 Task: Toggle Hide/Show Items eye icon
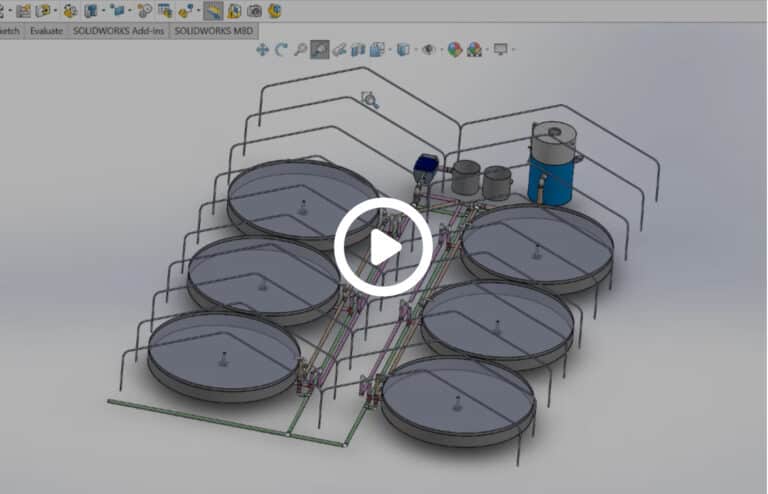428,49
